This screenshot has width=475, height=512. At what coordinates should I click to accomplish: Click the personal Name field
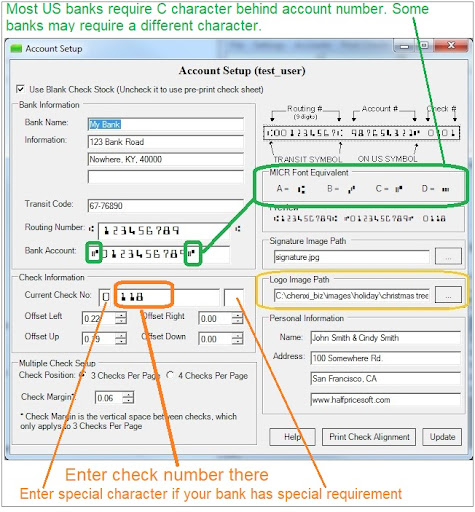click(386, 338)
